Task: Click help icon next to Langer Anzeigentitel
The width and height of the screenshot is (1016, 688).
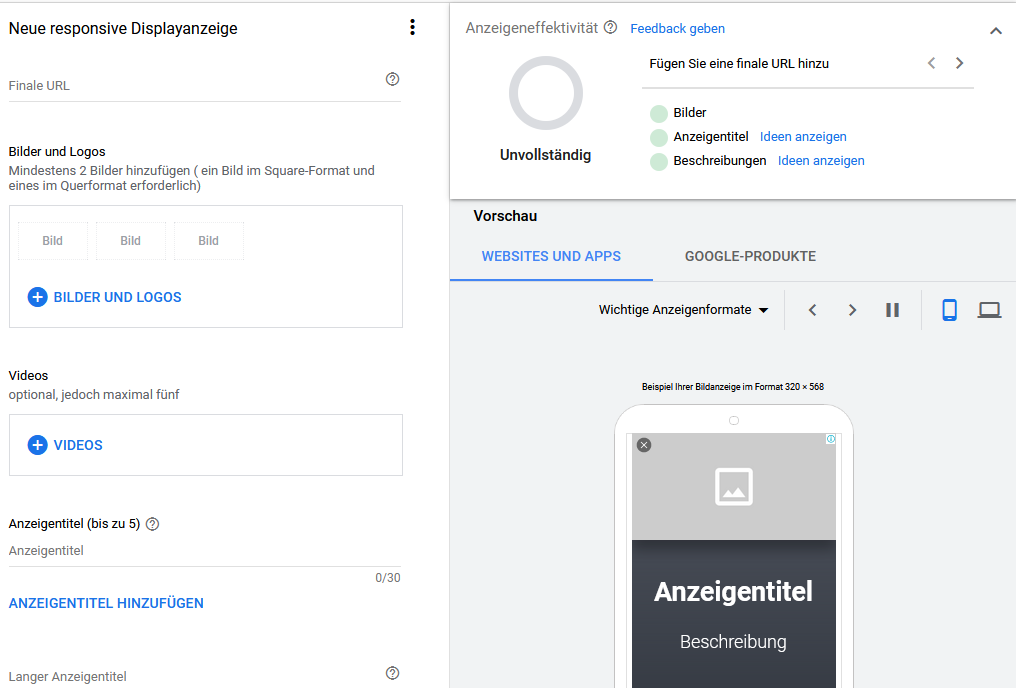Action: pyautogui.click(x=392, y=673)
